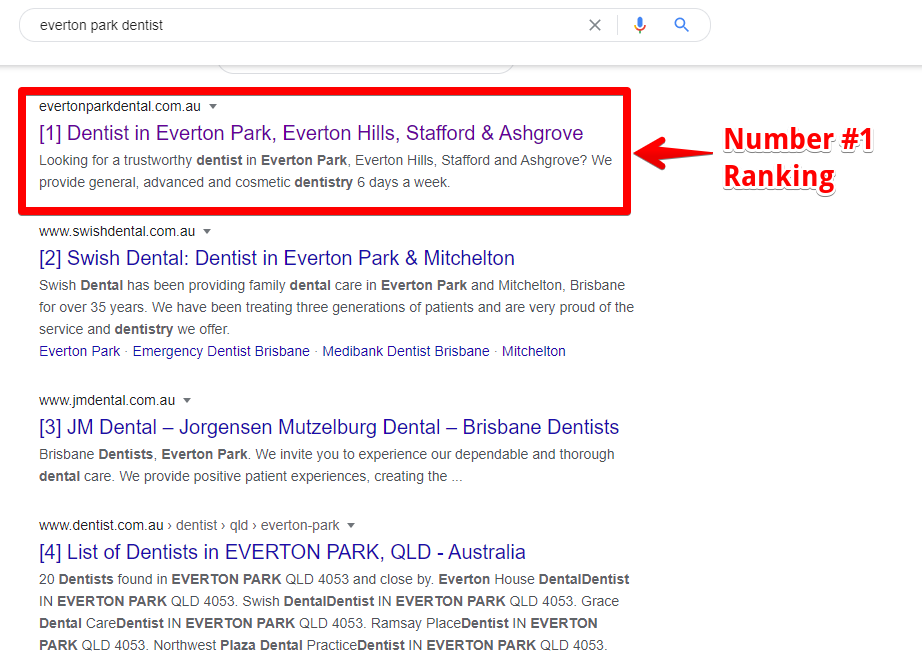Start voice search with the microphone icon
The image size is (922, 669).
pyautogui.click(x=640, y=25)
